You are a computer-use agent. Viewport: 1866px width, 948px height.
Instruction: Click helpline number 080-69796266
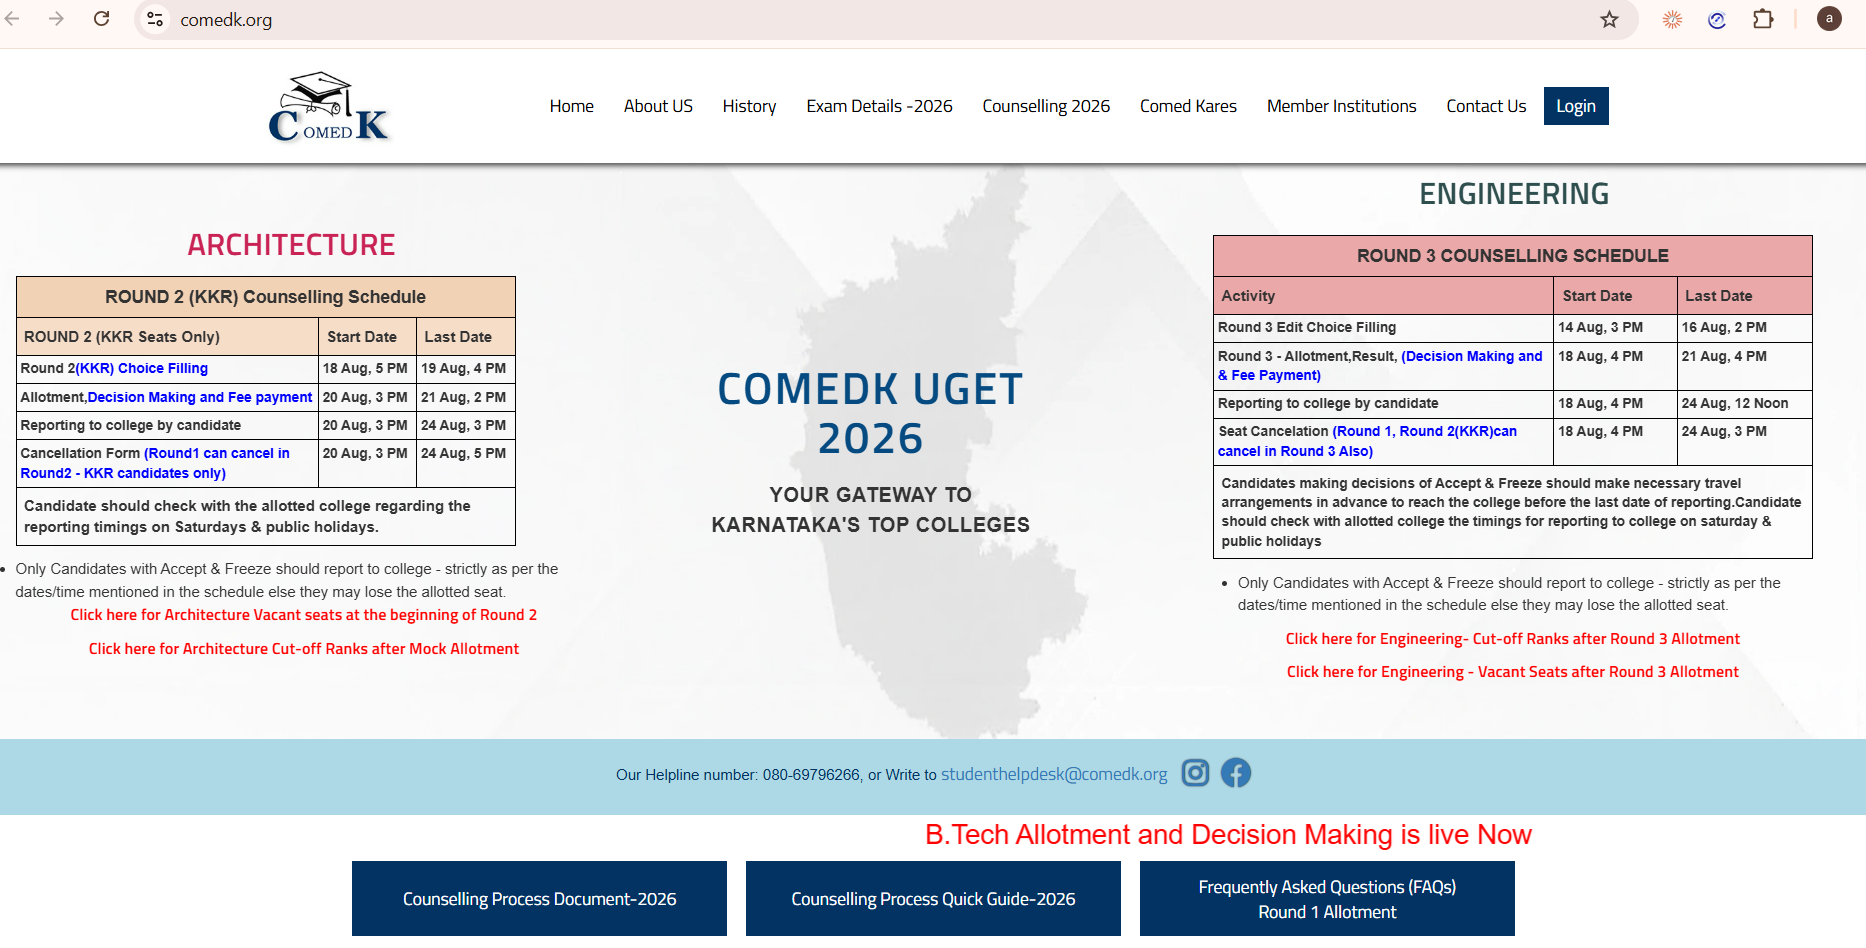tap(811, 775)
